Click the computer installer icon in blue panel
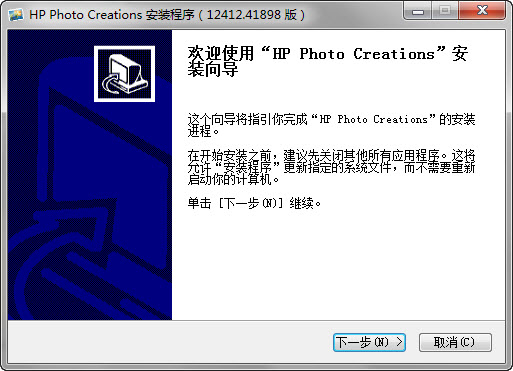Image resolution: width=513 pixels, height=371 pixels. coord(124,74)
